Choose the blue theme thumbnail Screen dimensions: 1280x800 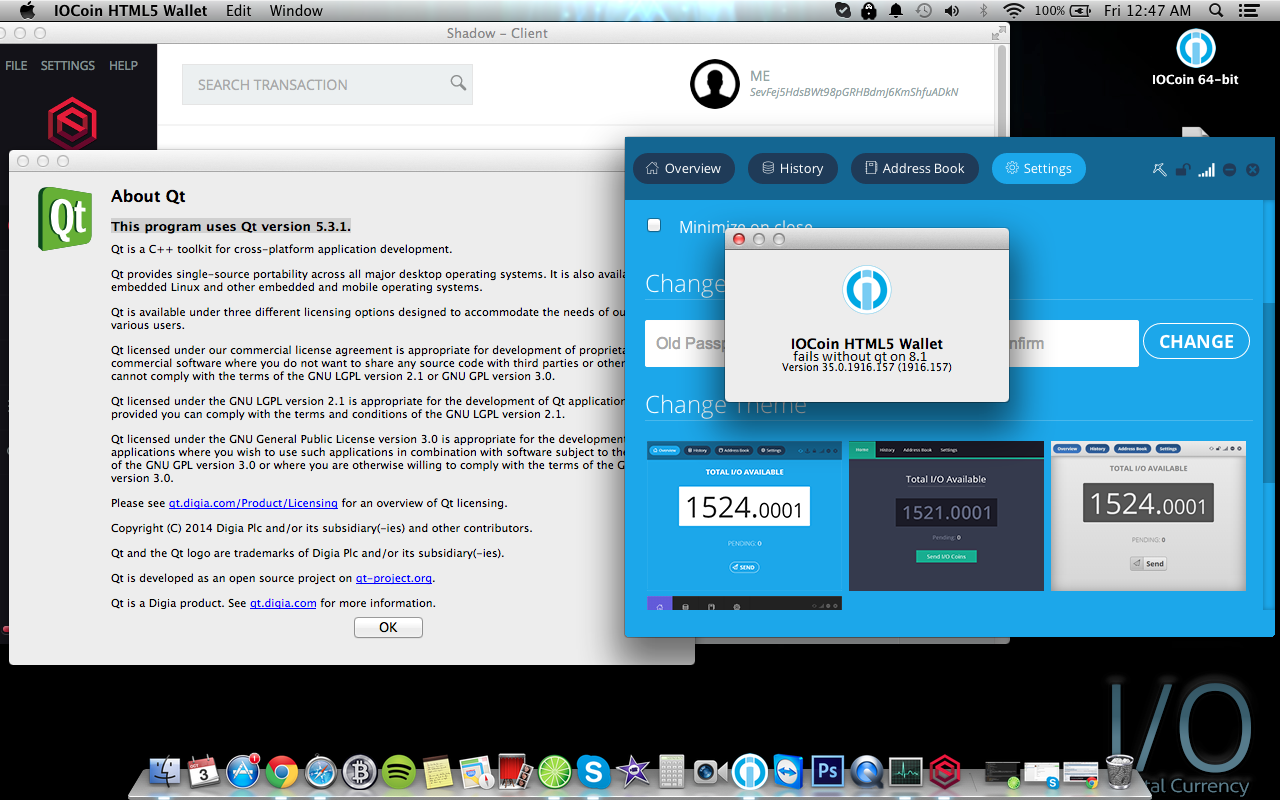tap(744, 515)
